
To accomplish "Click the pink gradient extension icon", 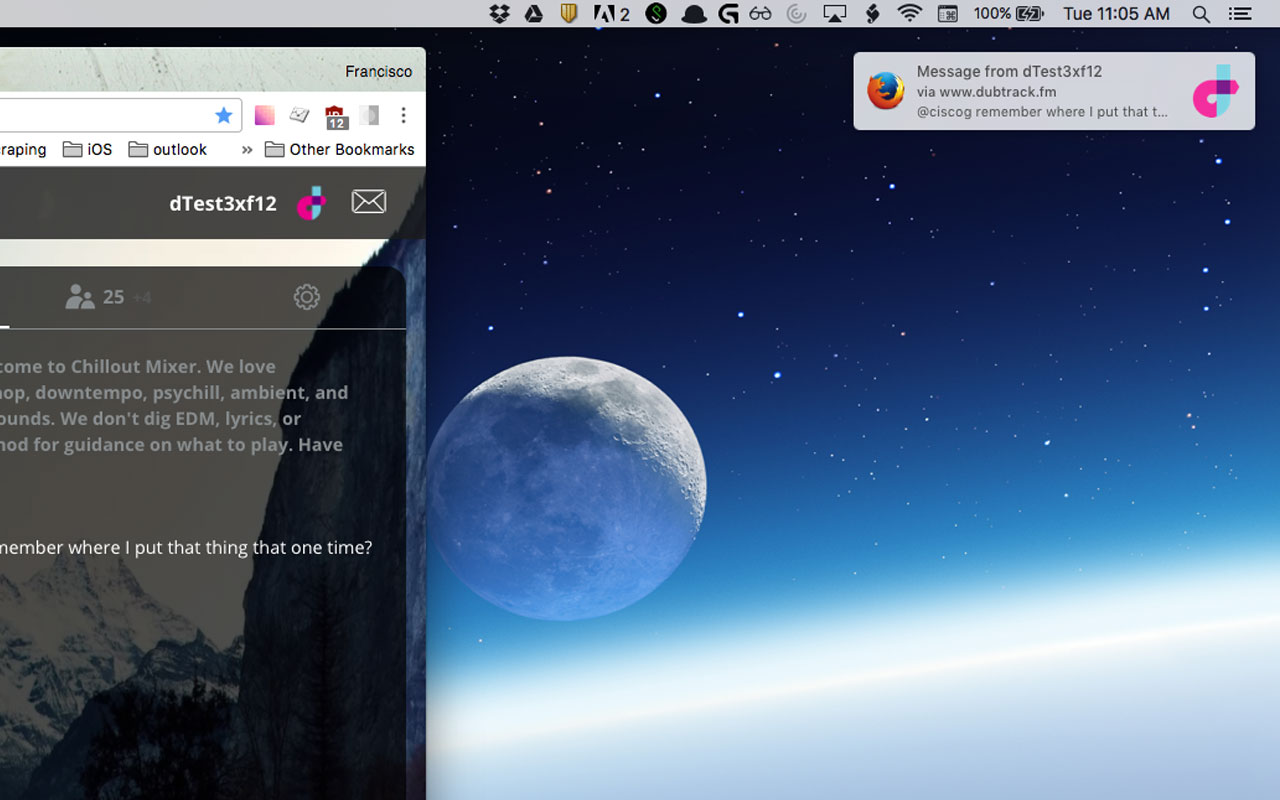I will [x=265, y=115].
